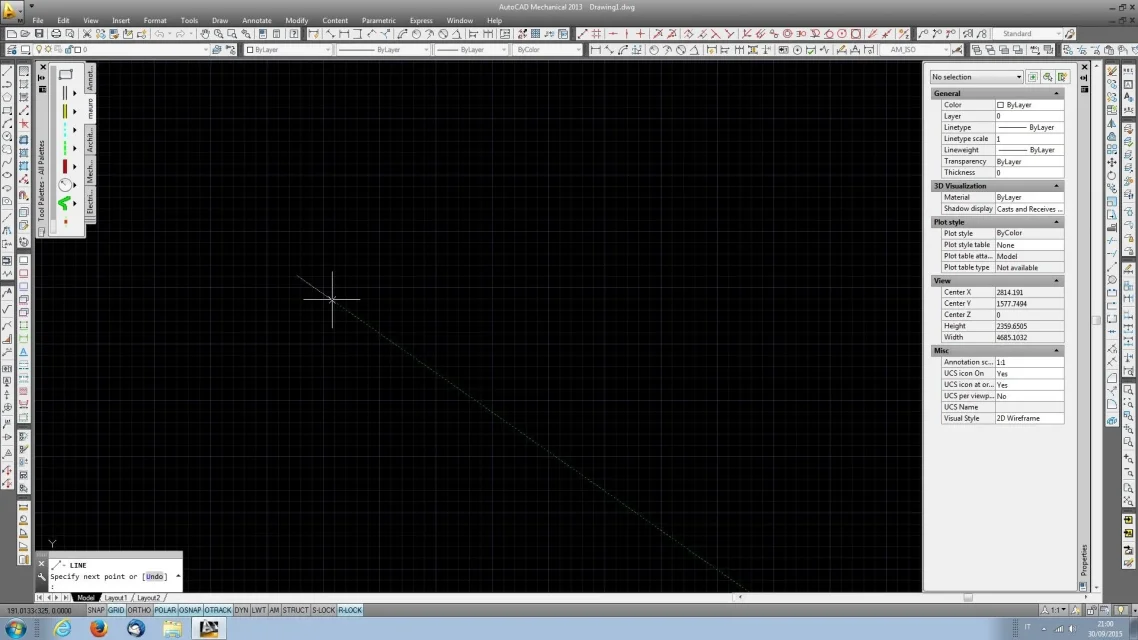
Task: Open the No selection dropdown
Action: tap(976, 77)
